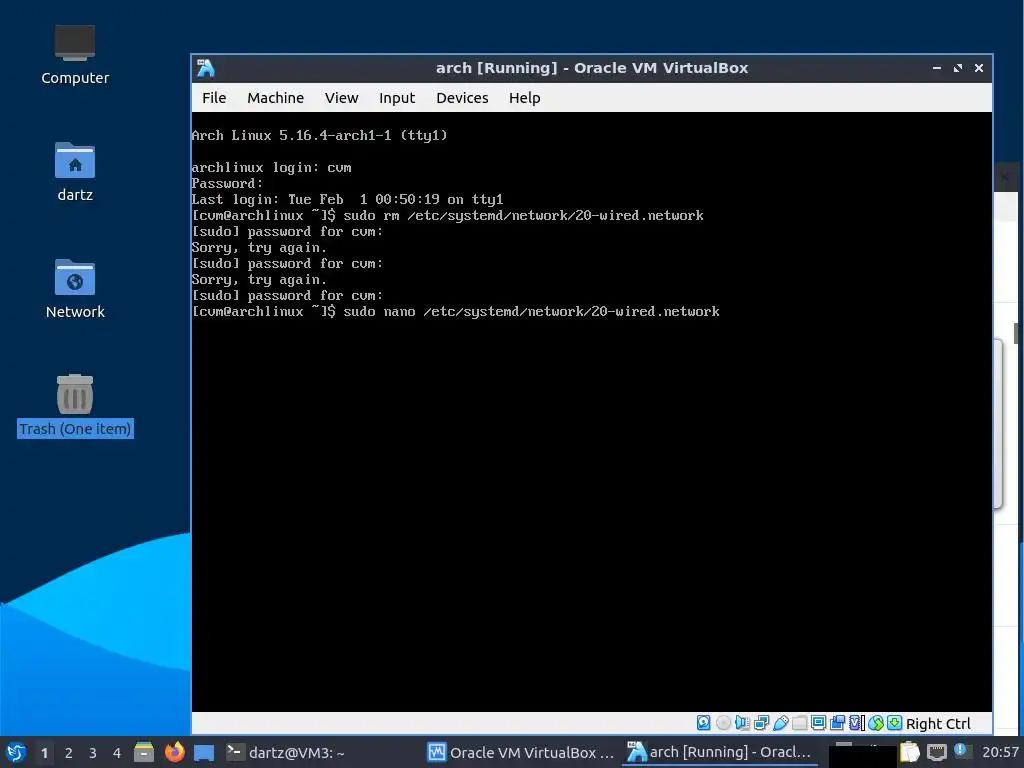Viewport: 1024px width, 768px height.
Task: Minimize the arch VirtualBox window
Action: coord(936,68)
